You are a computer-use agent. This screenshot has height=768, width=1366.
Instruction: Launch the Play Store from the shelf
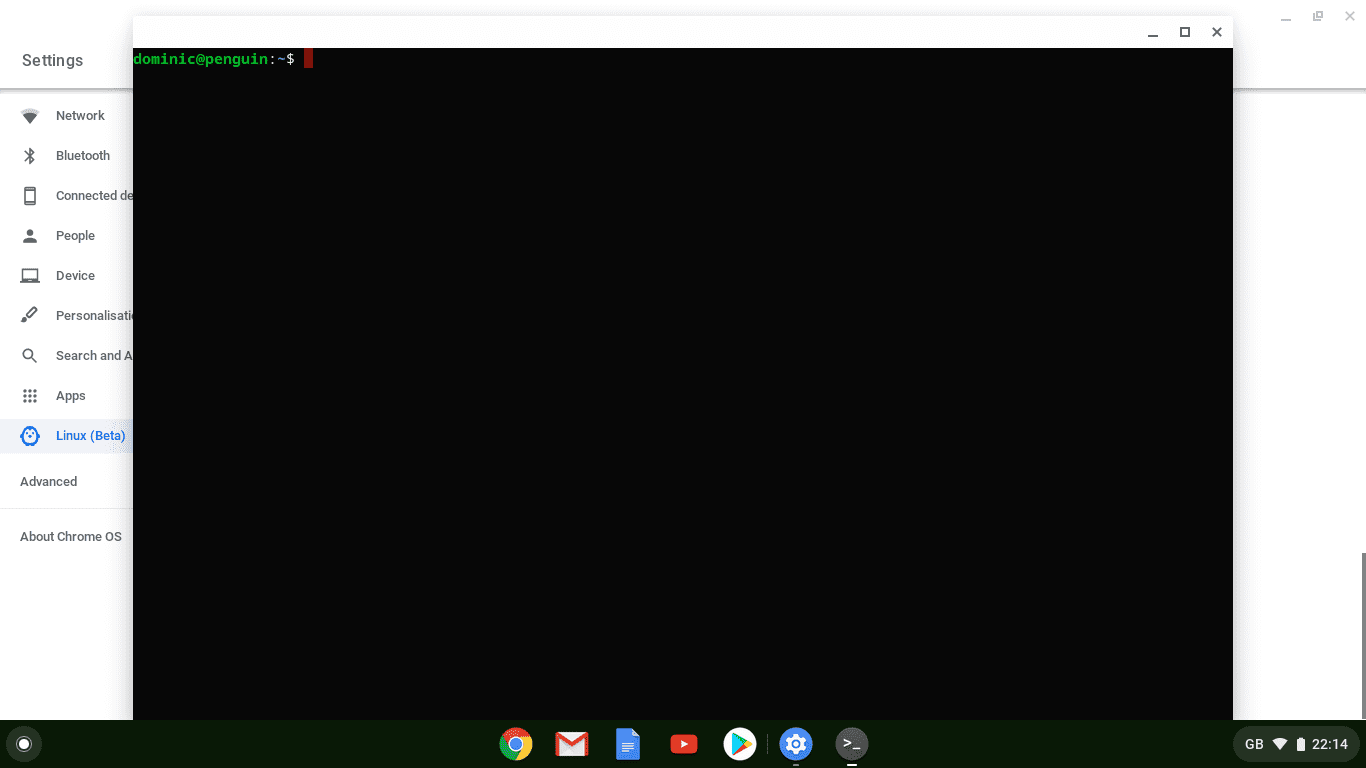pyautogui.click(x=739, y=744)
